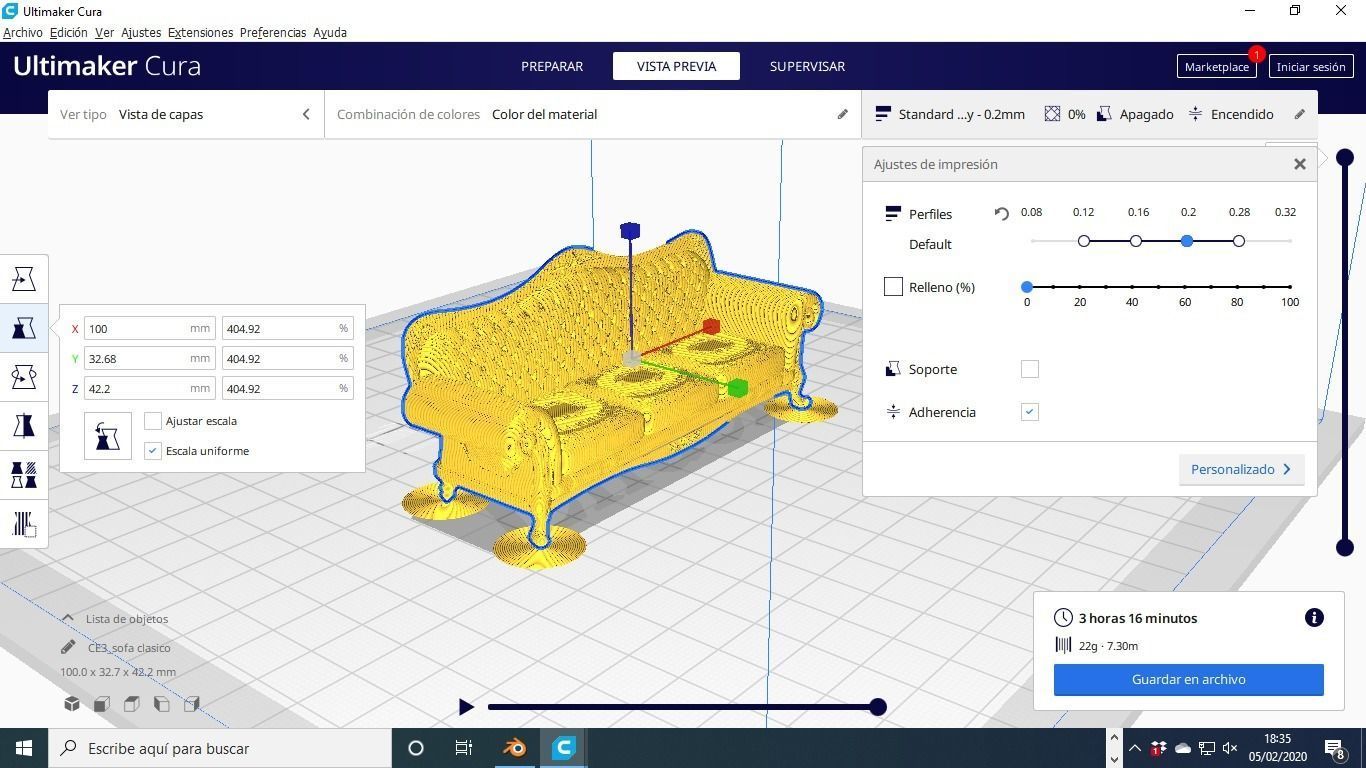
Task: Close the Ajustes de impresión panel
Action: (1300, 164)
